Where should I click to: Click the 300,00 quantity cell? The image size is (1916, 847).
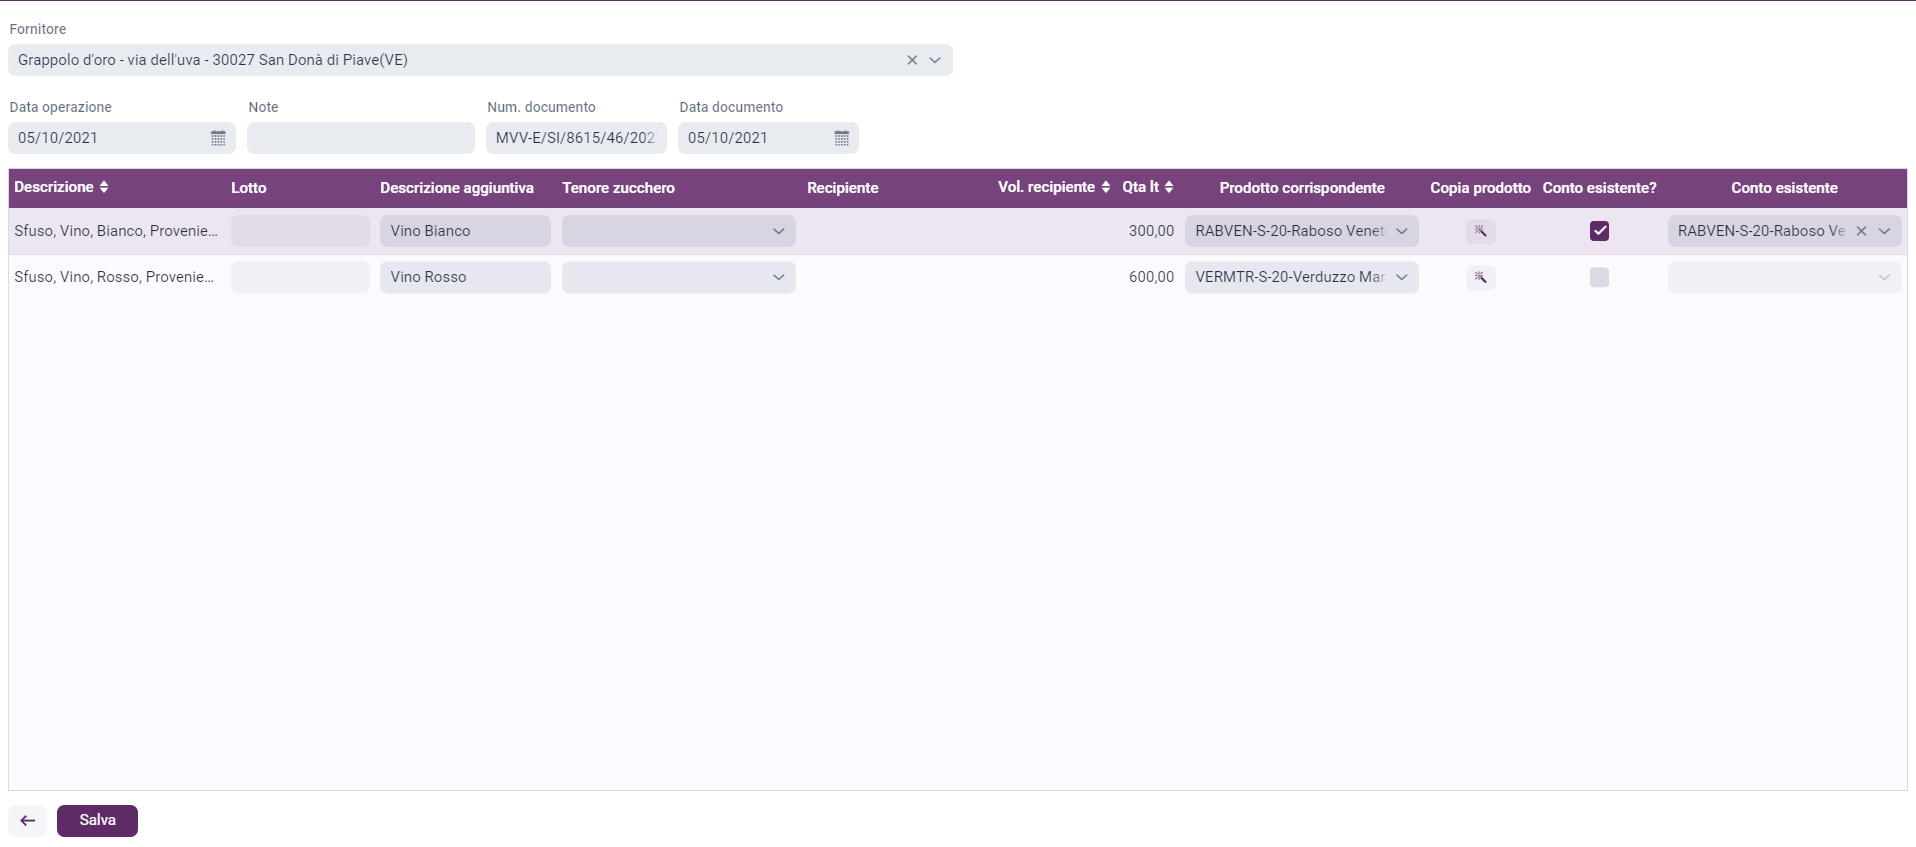[1151, 231]
